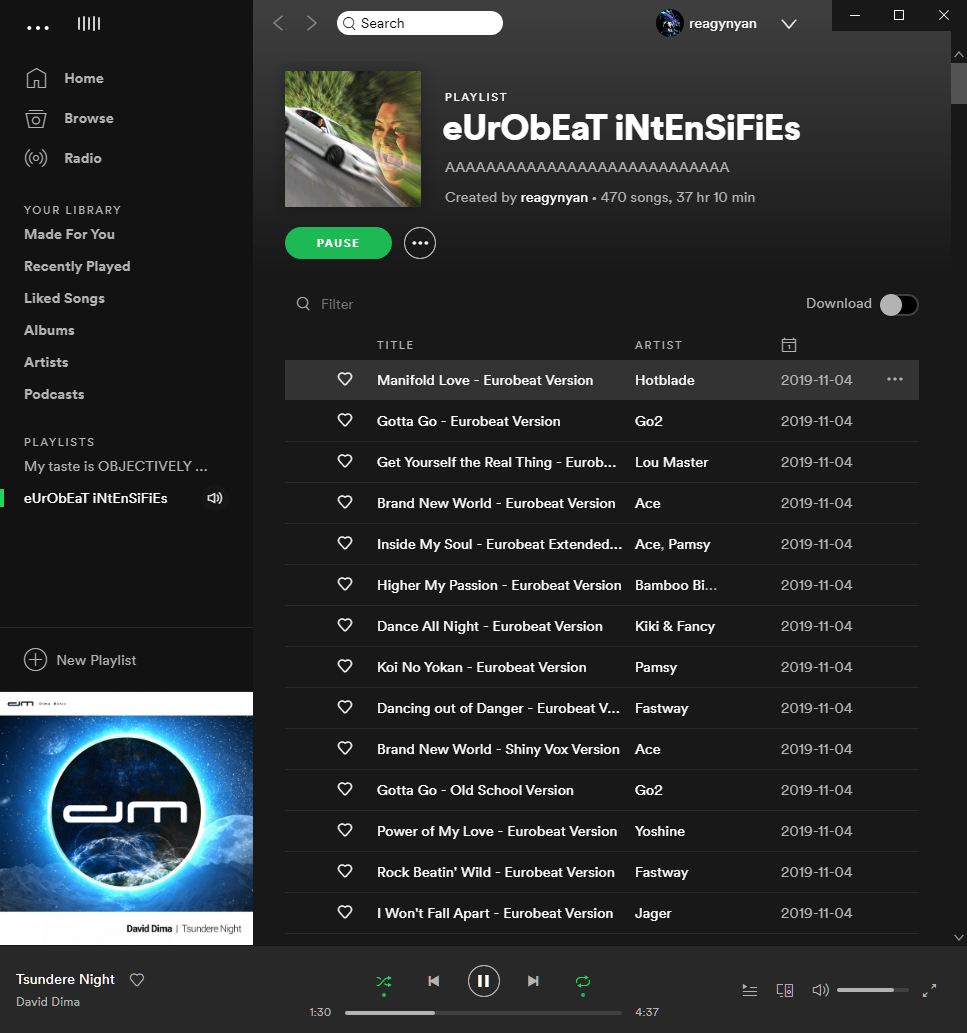The image size is (967, 1033).
Task: Click the vertical bars icon beside app menu
Action: pyautogui.click(x=89, y=24)
